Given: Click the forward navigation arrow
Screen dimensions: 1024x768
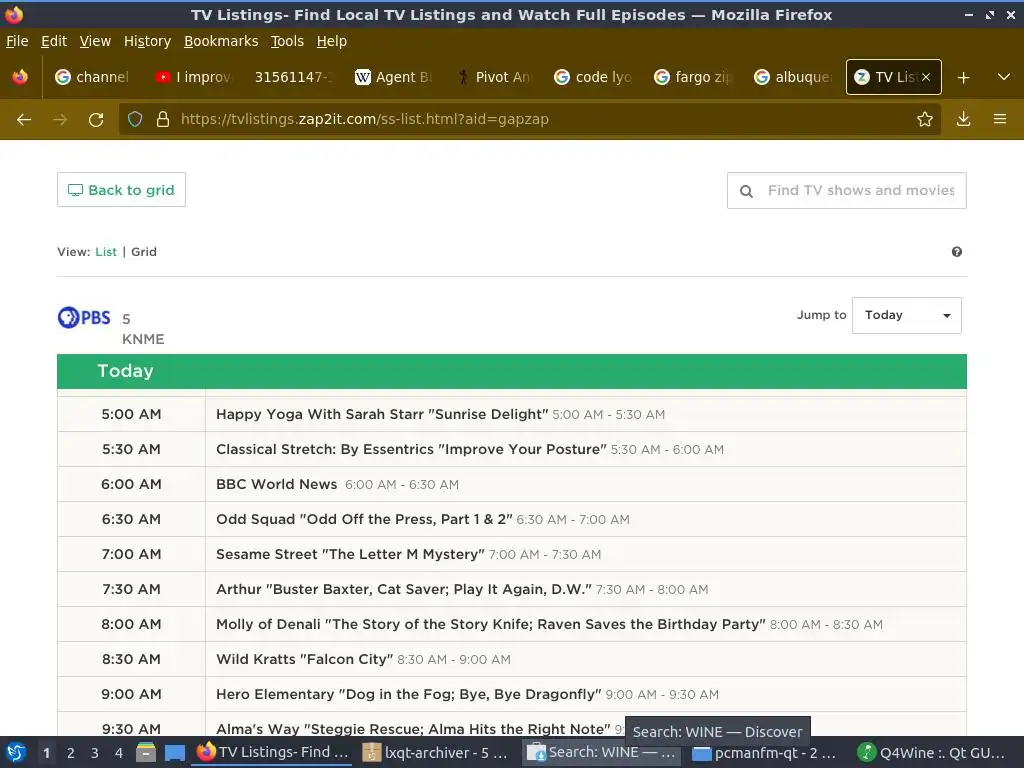Looking at the screenshot, I should tap(60, 120).
